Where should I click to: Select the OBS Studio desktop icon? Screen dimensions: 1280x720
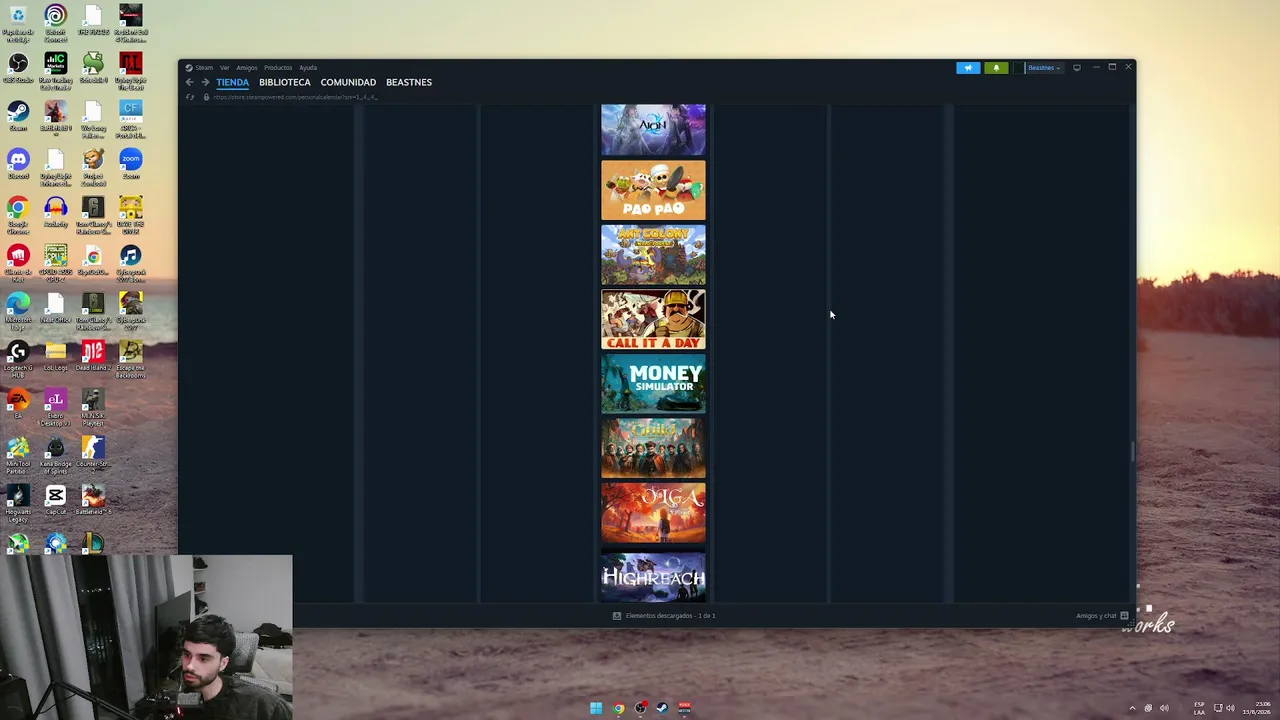pos(18,70)
